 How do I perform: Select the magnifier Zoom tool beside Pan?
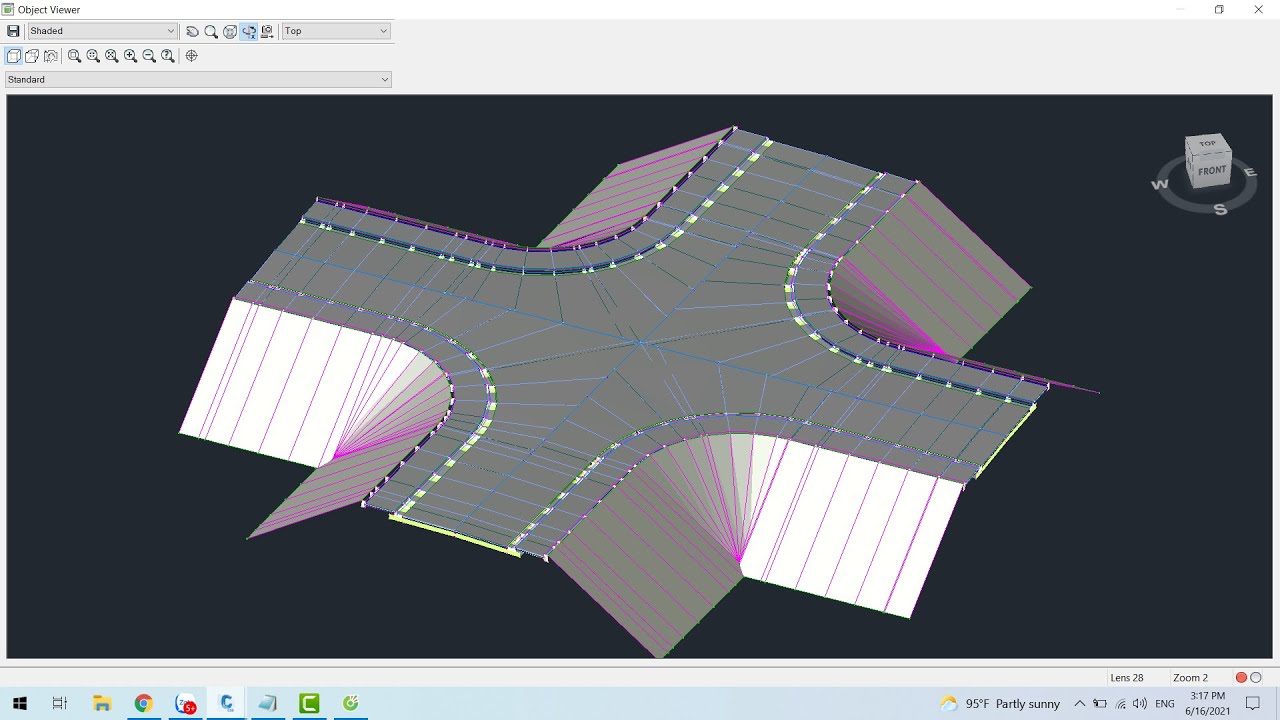(x=211, y=31)
